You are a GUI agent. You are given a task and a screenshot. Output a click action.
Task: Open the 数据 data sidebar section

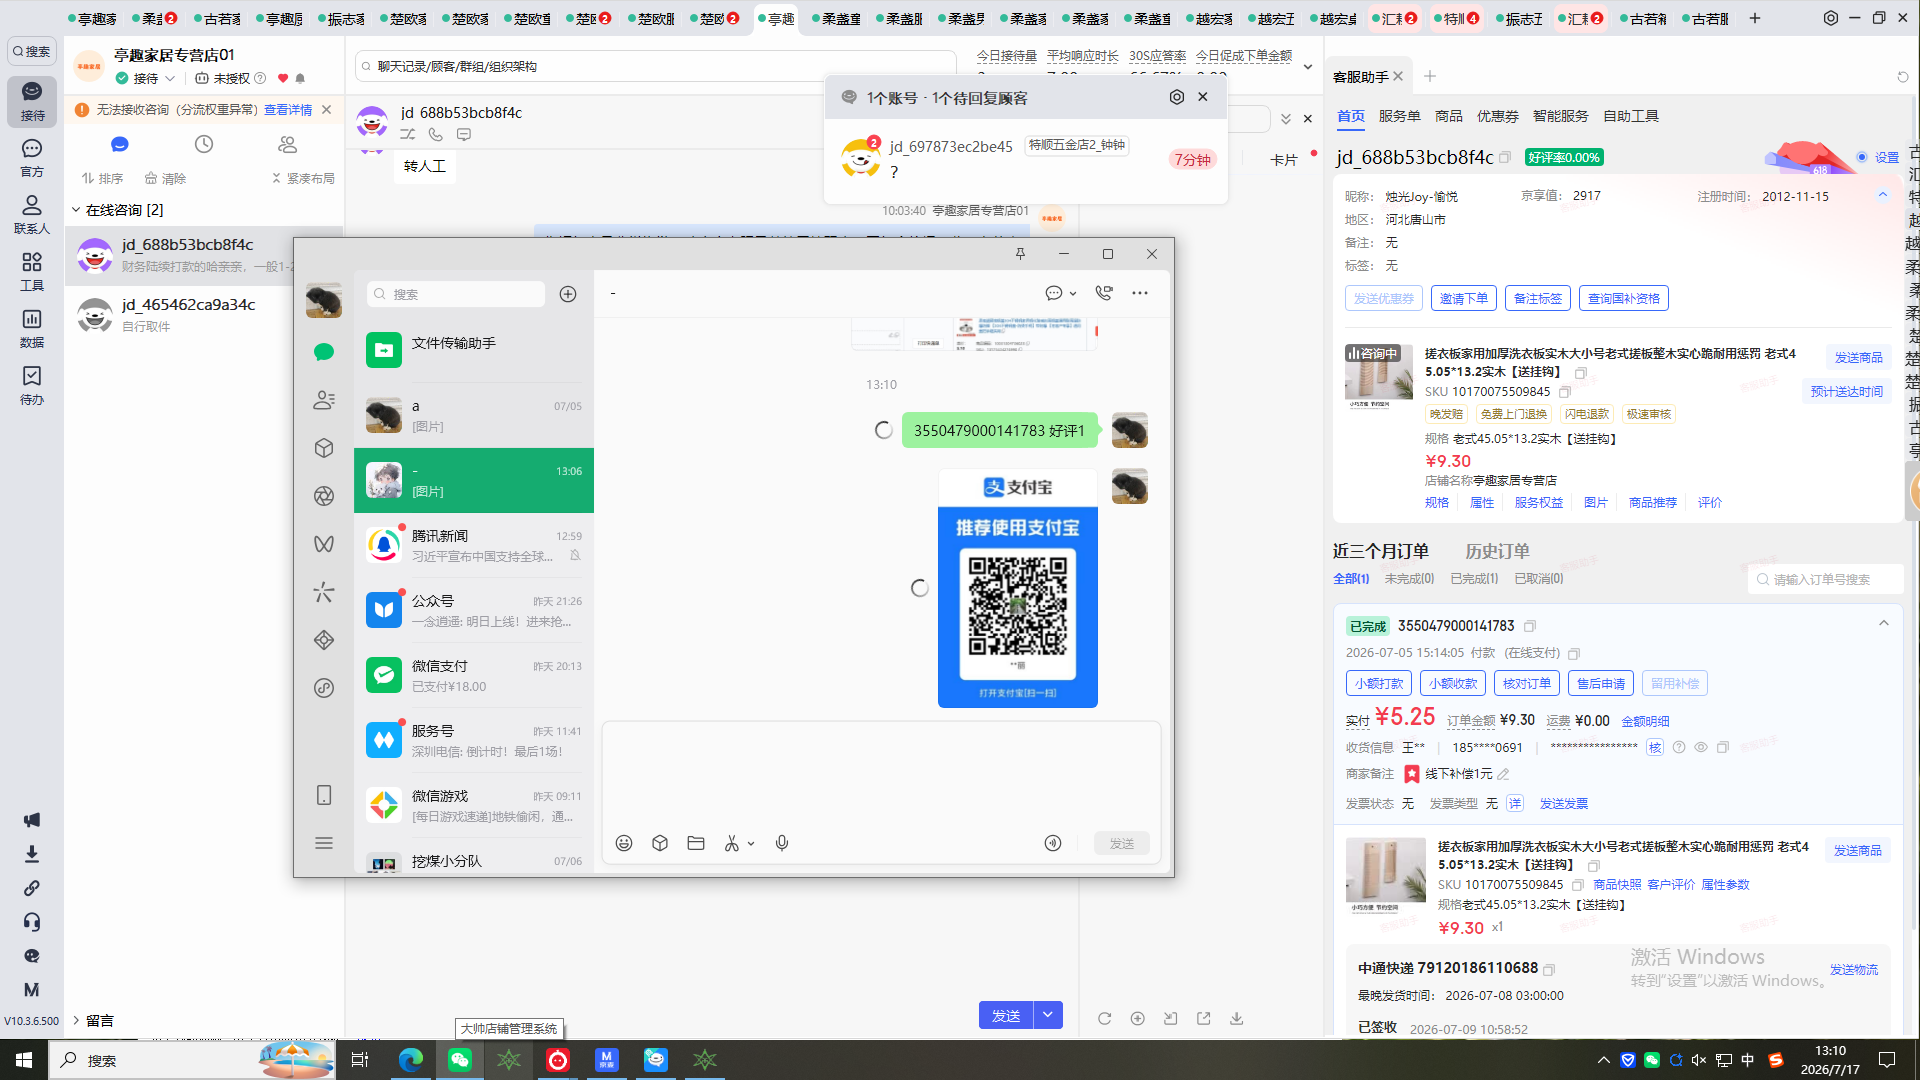coord(32,328)
